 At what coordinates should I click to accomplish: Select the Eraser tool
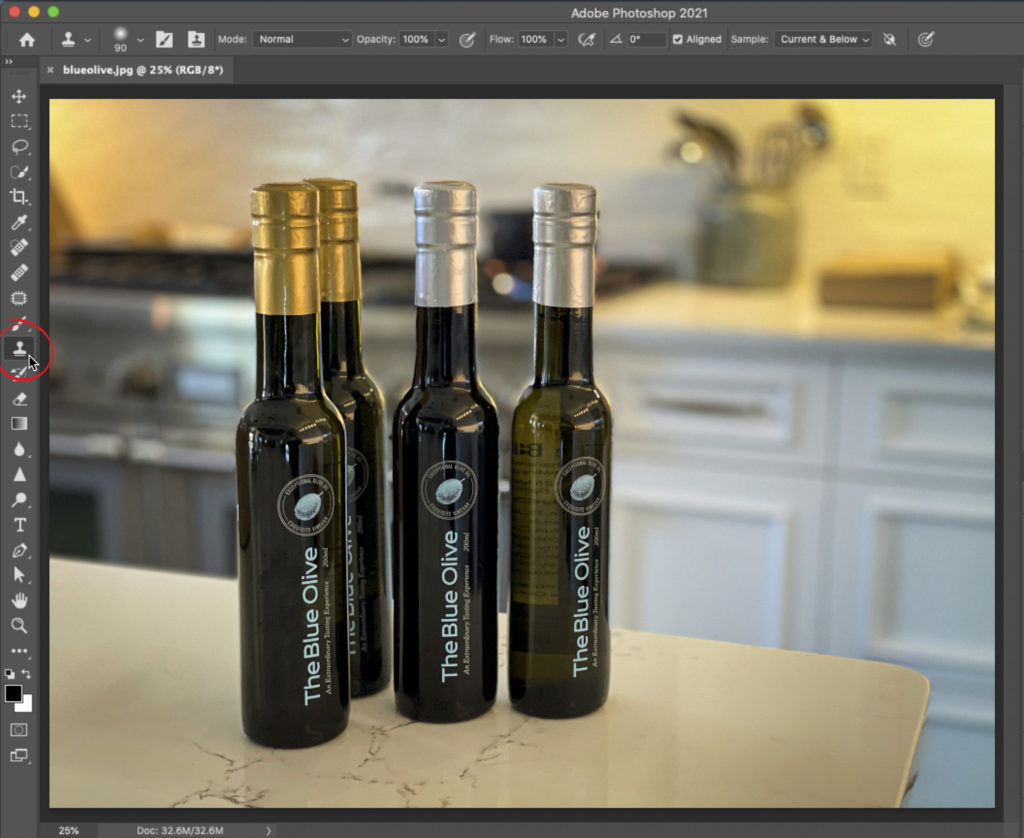point(19,398)
